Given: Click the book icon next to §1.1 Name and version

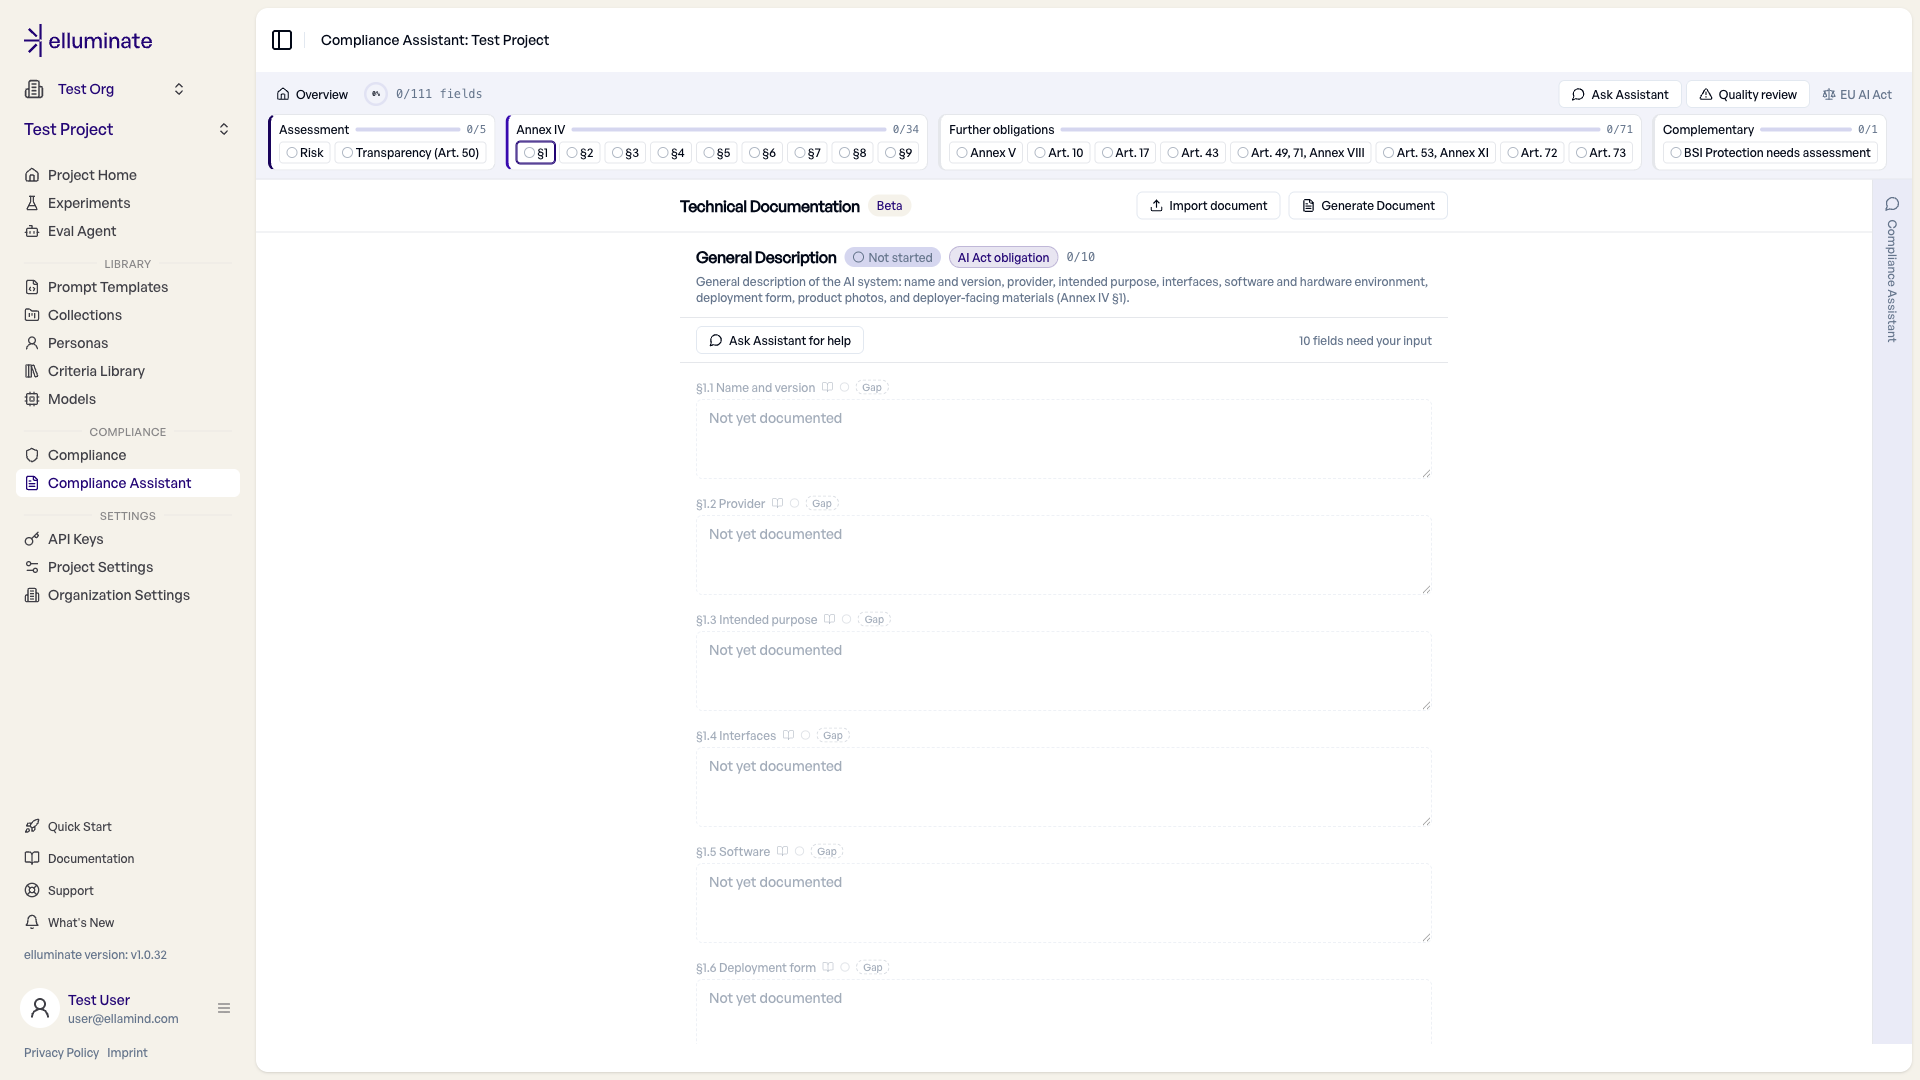Looking at the screenshot, I should [827, 387].
